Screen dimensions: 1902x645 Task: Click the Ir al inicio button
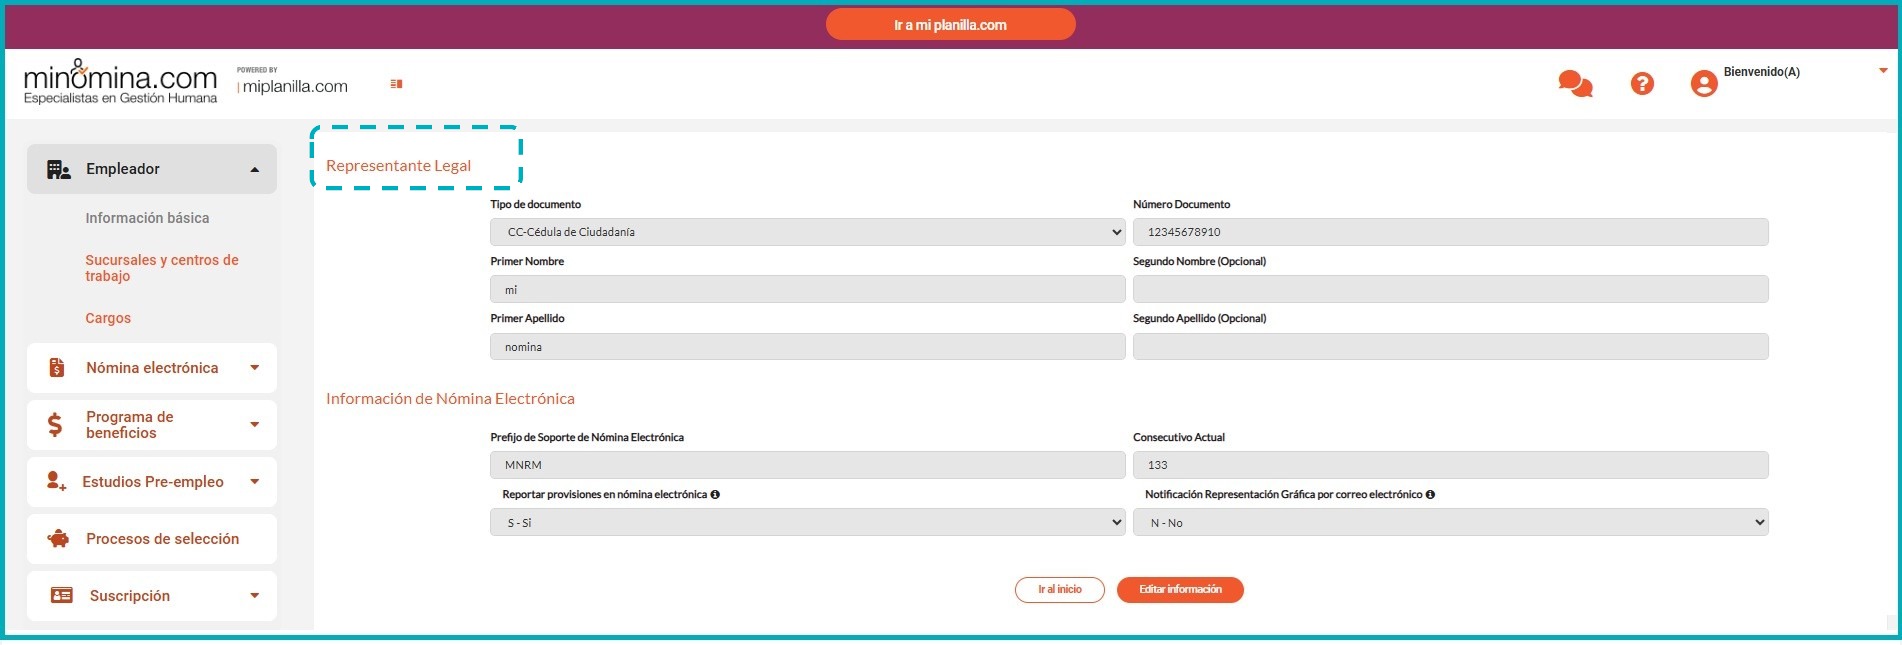point(1059,590)
